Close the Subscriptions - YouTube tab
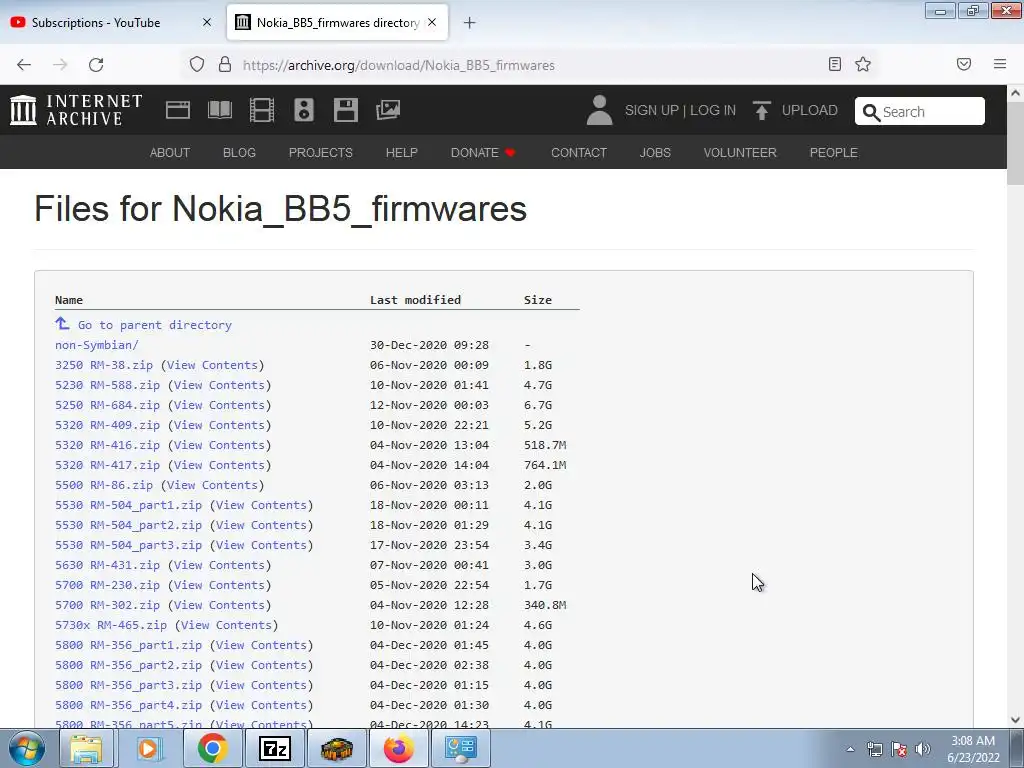The width and height of the screenshot is (1024, 768). click(207, 22)
